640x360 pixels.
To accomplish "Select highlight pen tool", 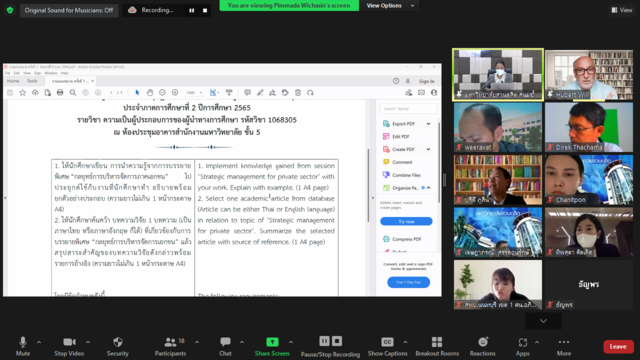I will tap(260, 93).
